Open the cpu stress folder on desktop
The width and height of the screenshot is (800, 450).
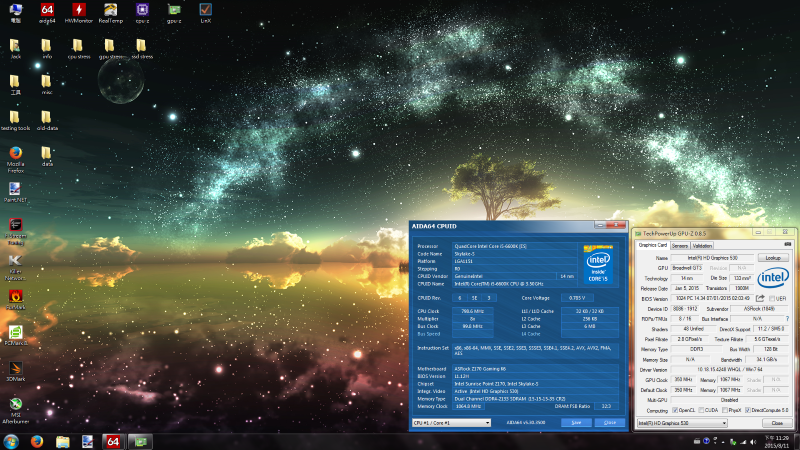(x=78, y=47)
